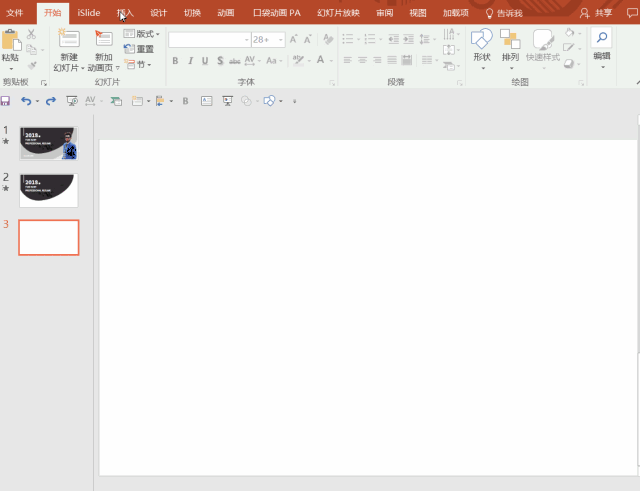Toggle Strikethrough formatting
Screen dimensions: 640x491
234,61
